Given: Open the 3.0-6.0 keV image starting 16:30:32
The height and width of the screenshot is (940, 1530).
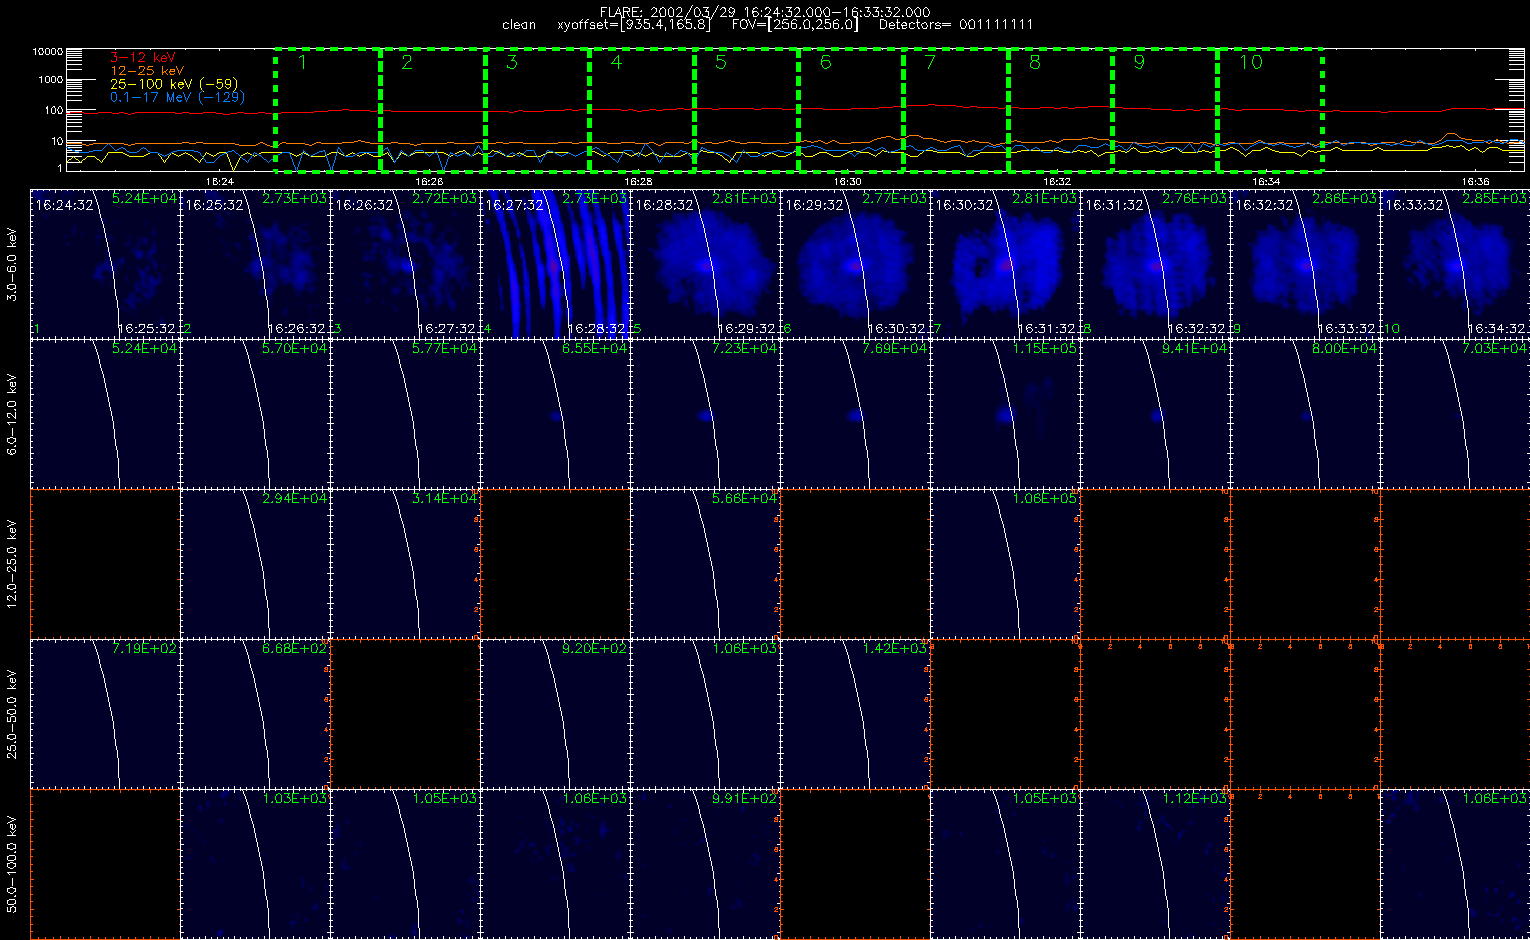Looking at the screenshot, I should pyautogui.click(x=1005, y=263).
